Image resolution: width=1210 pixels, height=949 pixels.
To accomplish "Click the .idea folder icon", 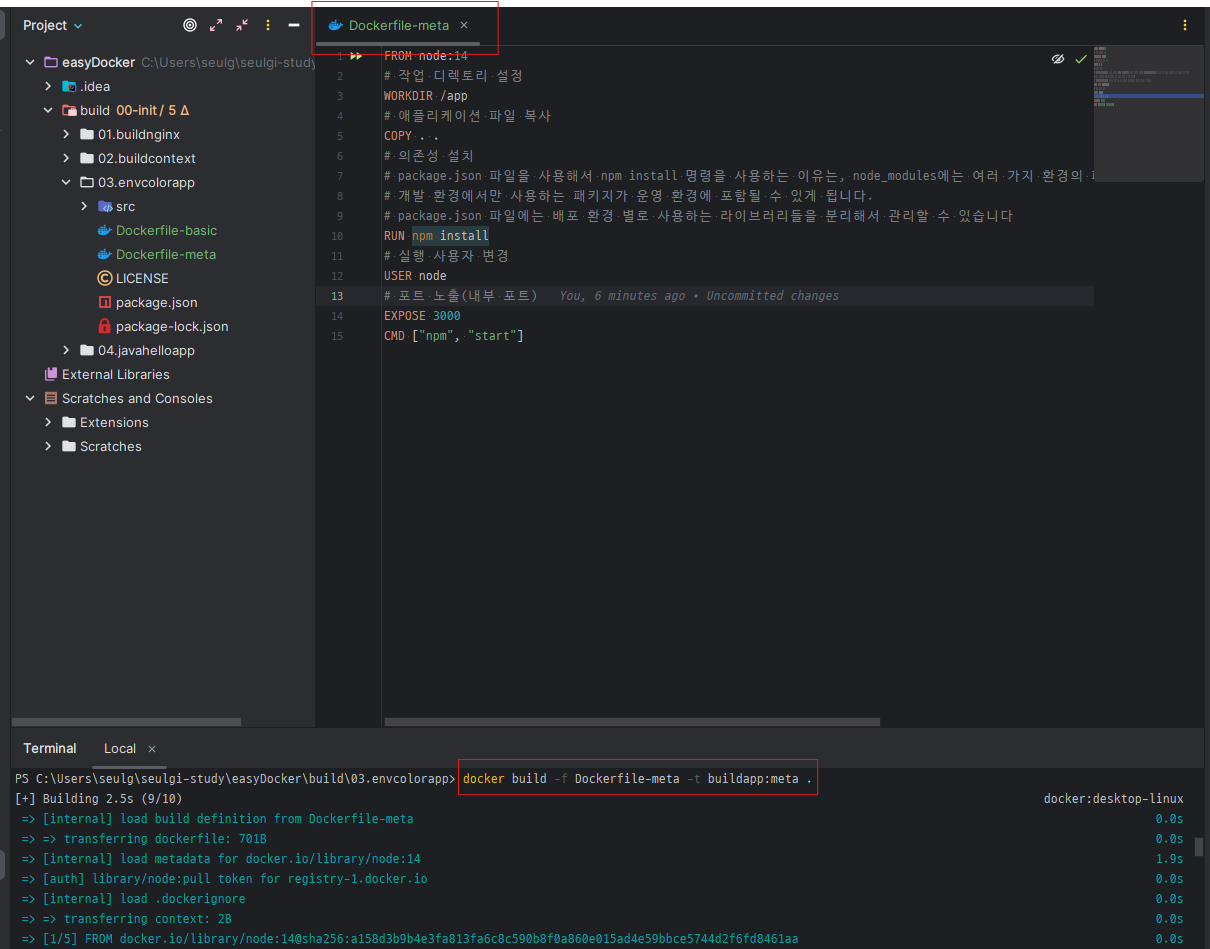I will (68, 86).
